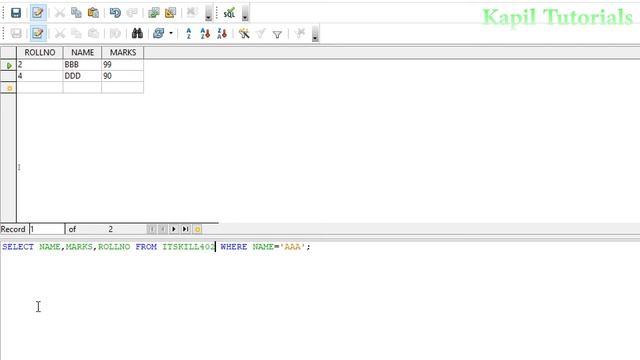The image size is (640, 360).
Task: Click the FROM keyword in SQL statement
Action: [x=146, y=247]
